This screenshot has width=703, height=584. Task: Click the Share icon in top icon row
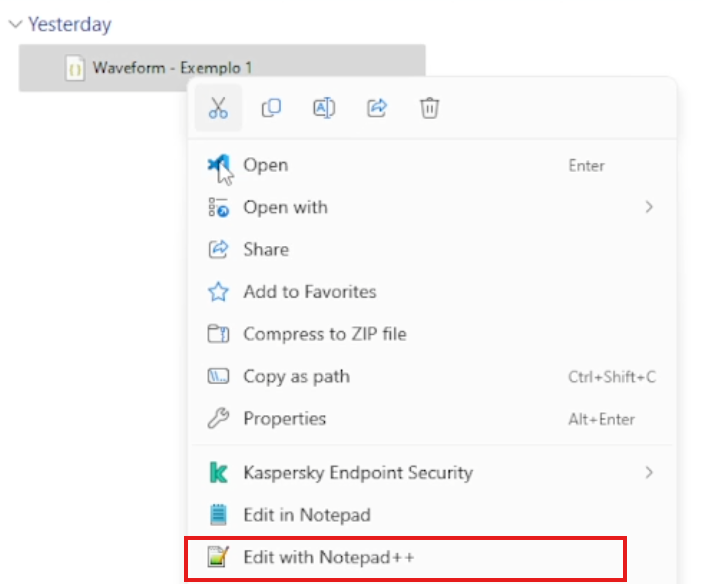pos(377,109)
